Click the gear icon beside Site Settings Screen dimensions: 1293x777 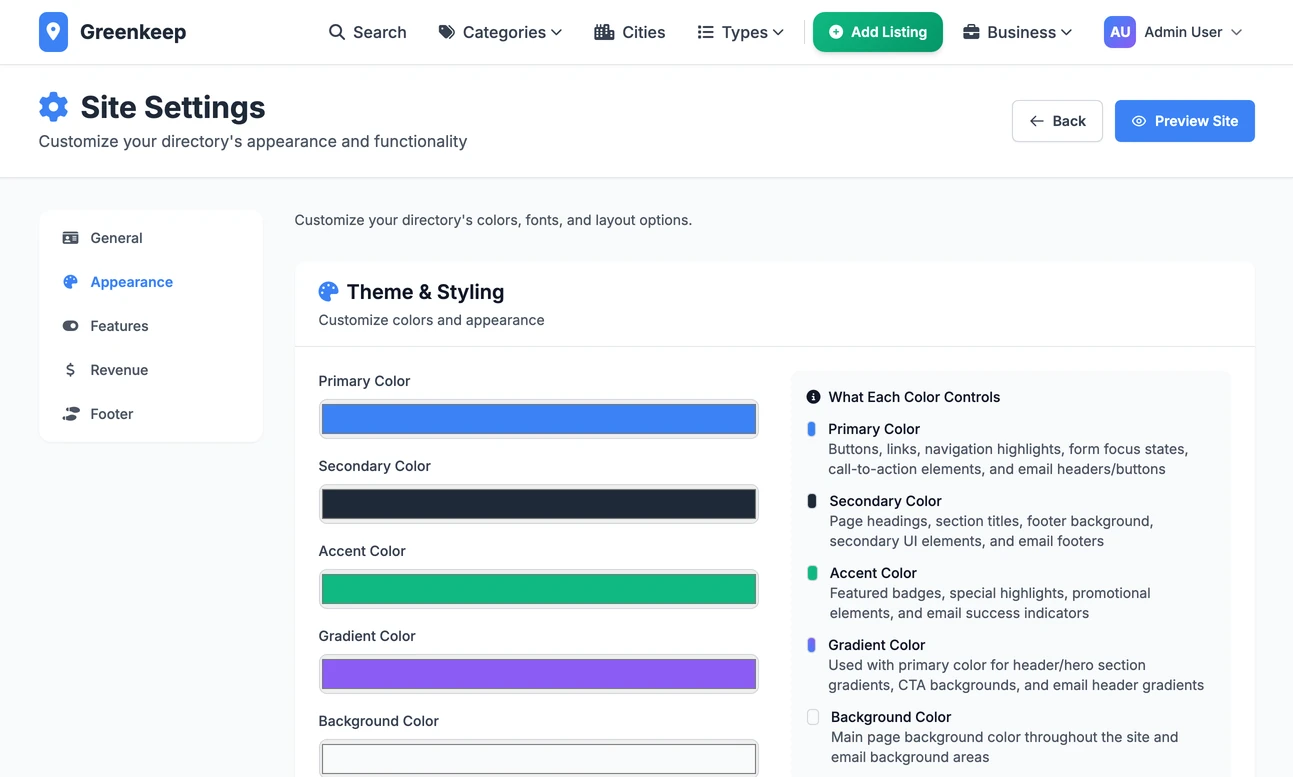53,107
